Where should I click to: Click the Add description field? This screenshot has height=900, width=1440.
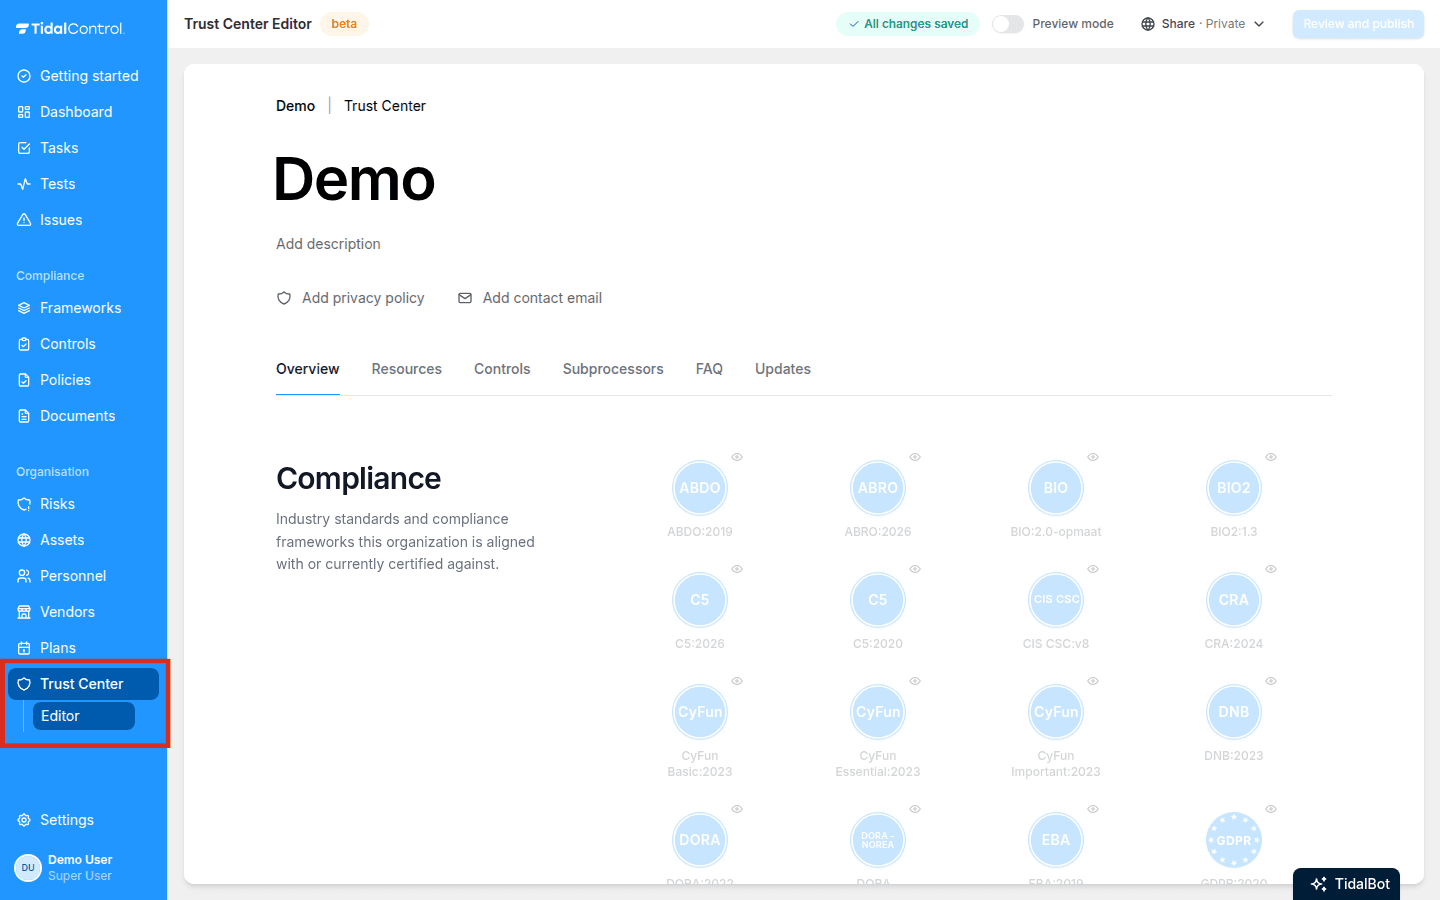tap(328, 244)
